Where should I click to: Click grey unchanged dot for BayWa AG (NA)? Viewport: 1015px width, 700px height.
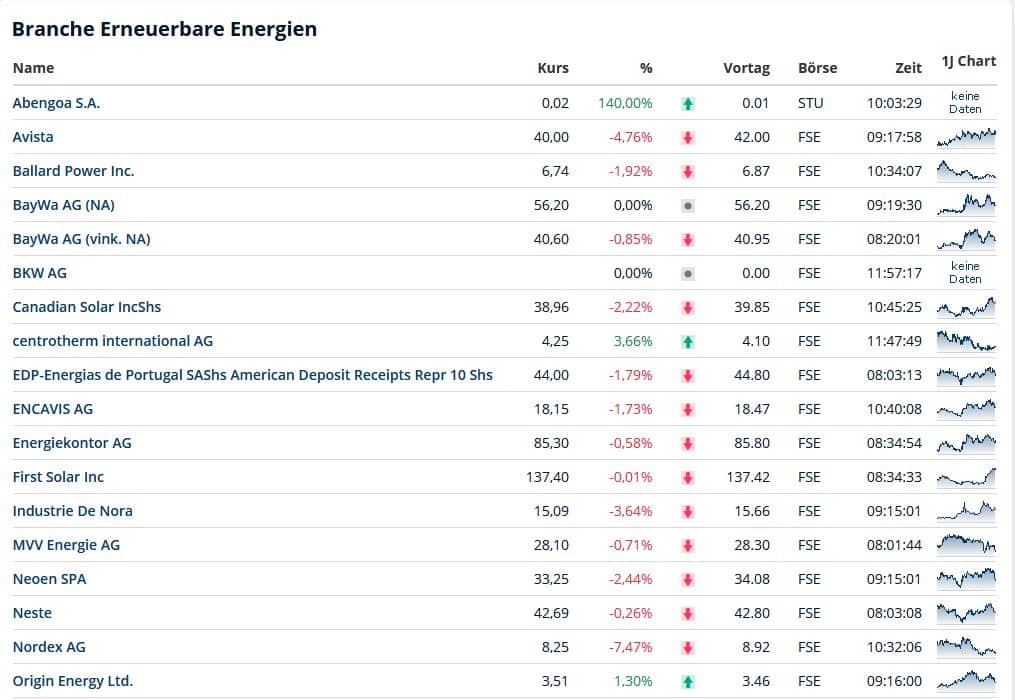pos(688,206)
